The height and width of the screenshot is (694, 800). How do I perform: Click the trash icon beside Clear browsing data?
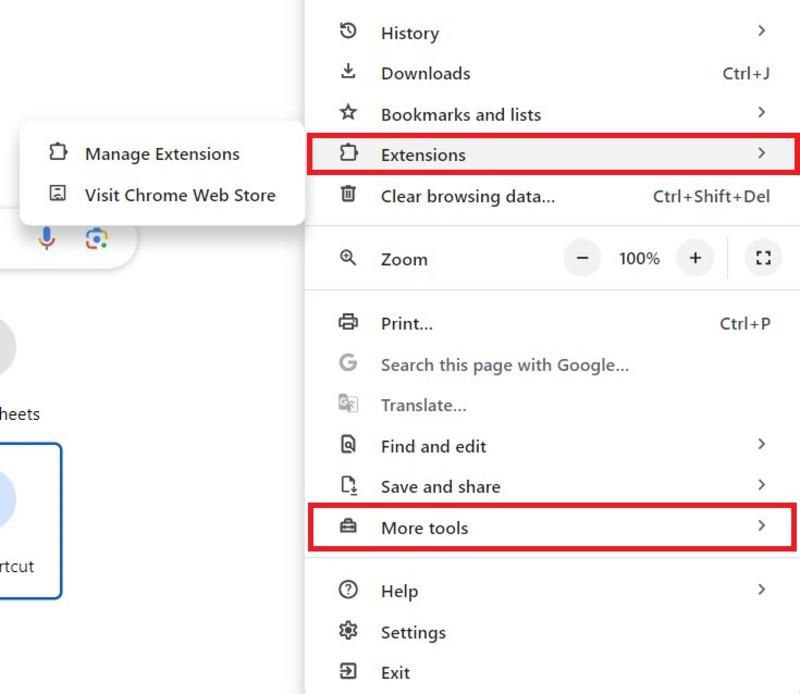[348, 193]
